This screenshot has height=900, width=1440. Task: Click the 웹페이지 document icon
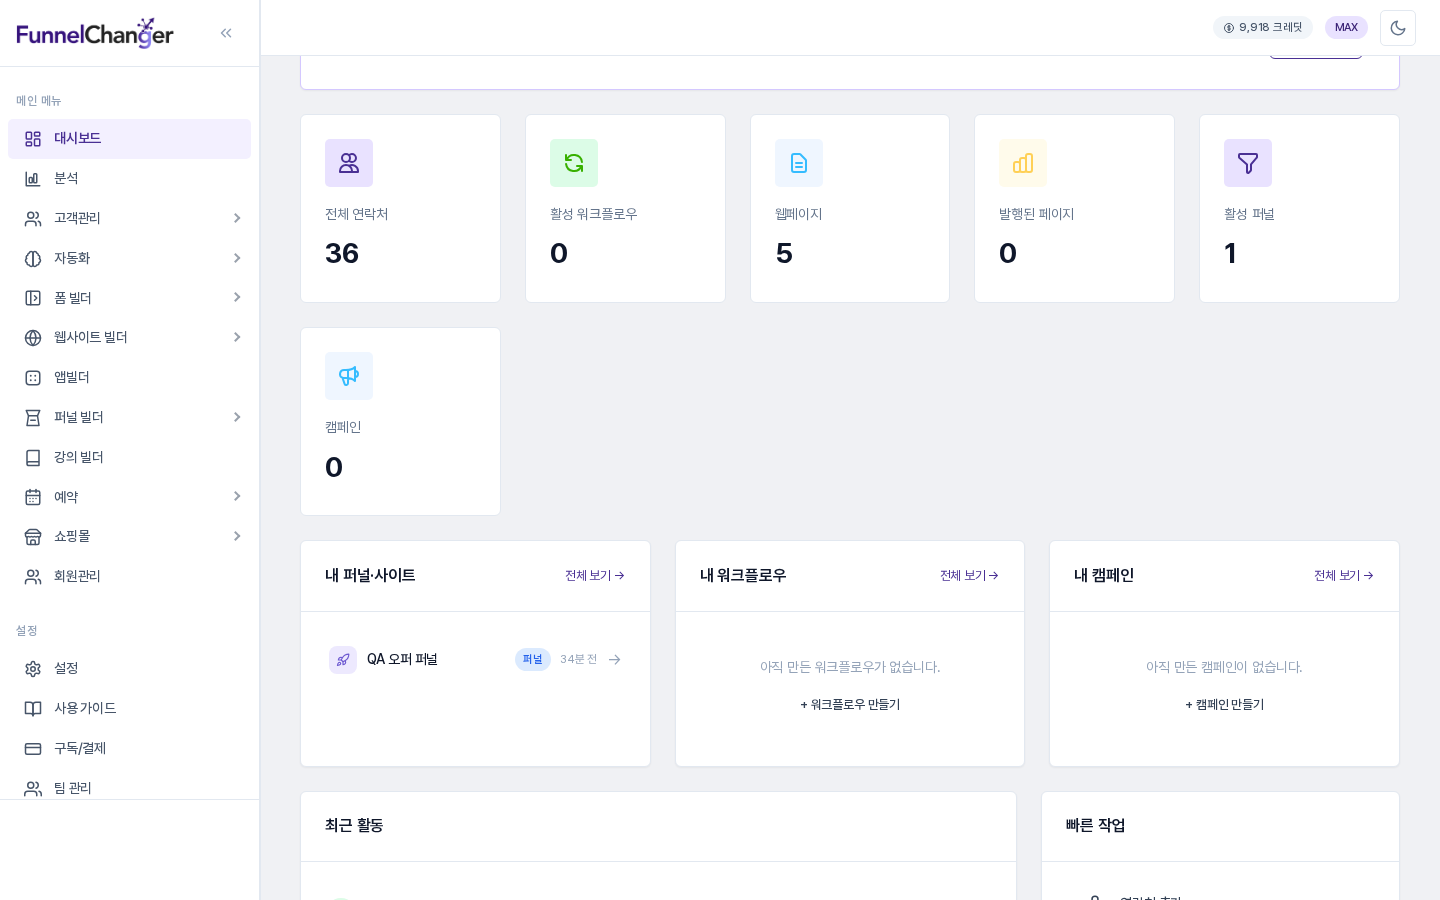click(x=799, y=163)
